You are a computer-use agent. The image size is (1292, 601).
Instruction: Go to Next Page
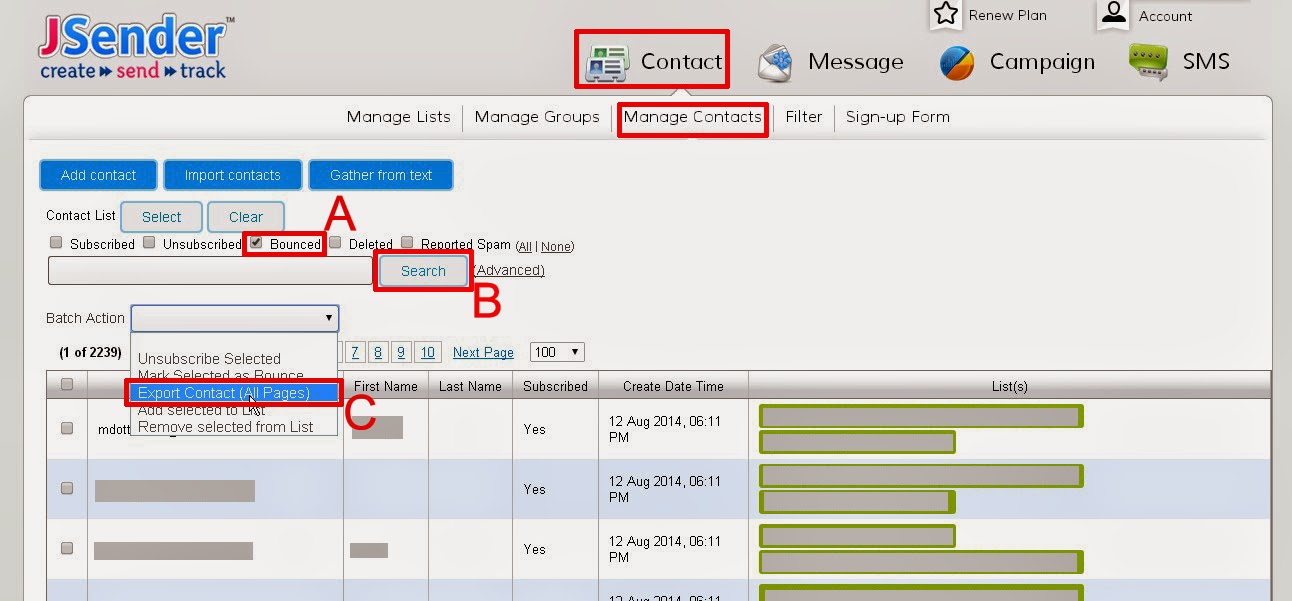[x=483, y=353]
